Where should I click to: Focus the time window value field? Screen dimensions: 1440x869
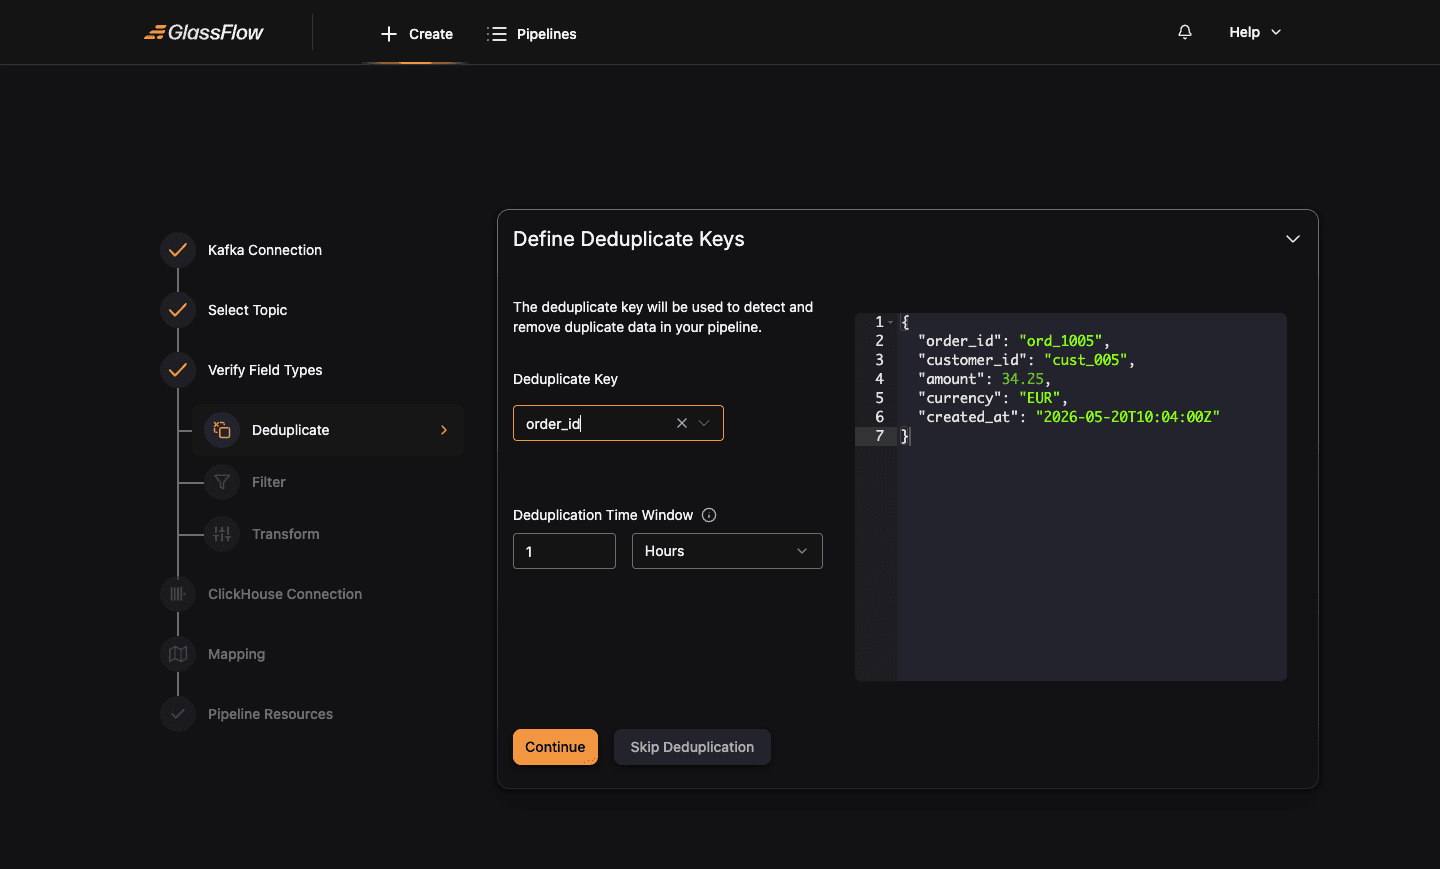click(564, 551)
